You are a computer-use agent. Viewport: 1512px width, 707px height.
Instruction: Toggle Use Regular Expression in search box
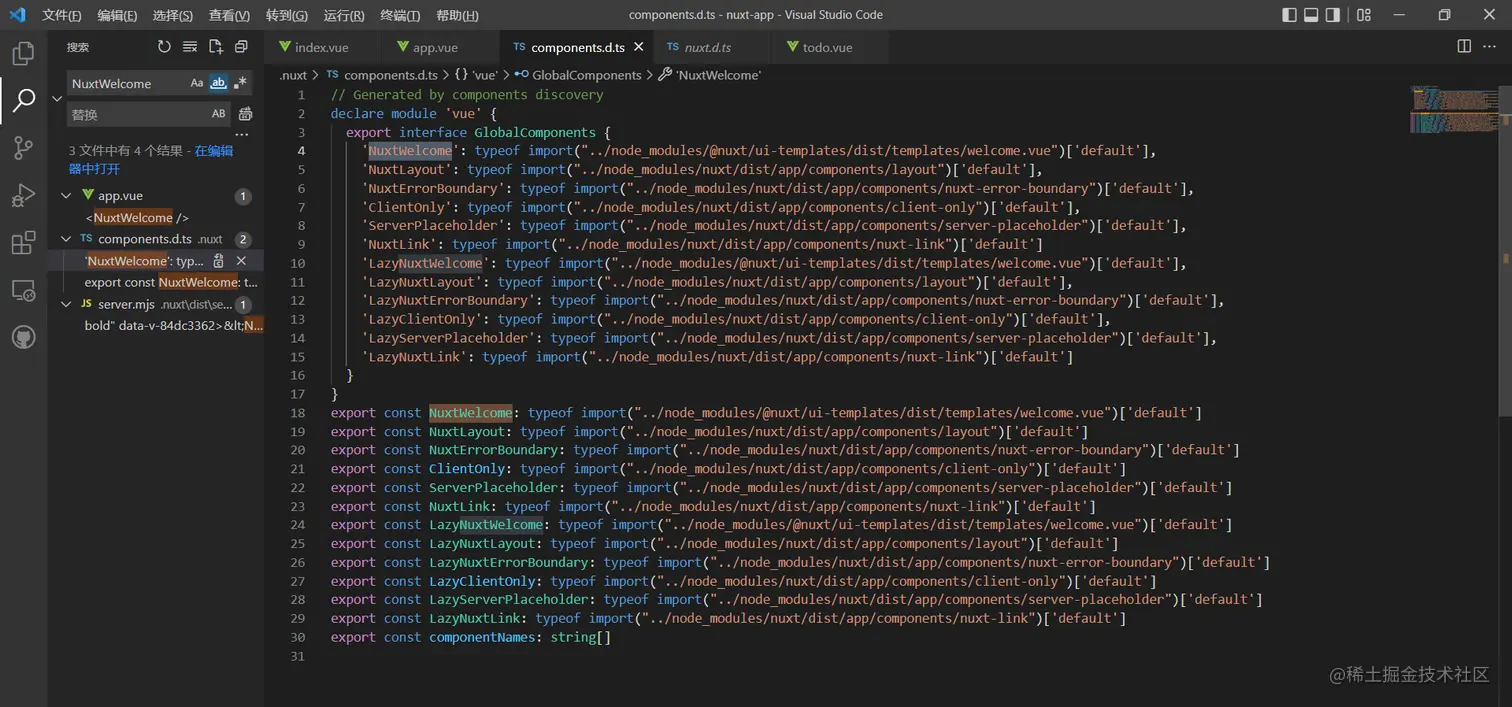click(x=240, y=83)
